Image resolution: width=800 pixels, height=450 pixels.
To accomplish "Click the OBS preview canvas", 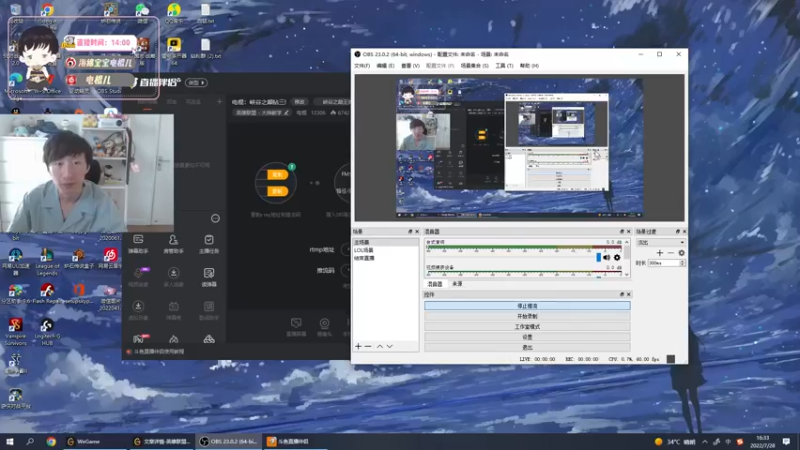I will pyautogui.click(x=519, y=148).
